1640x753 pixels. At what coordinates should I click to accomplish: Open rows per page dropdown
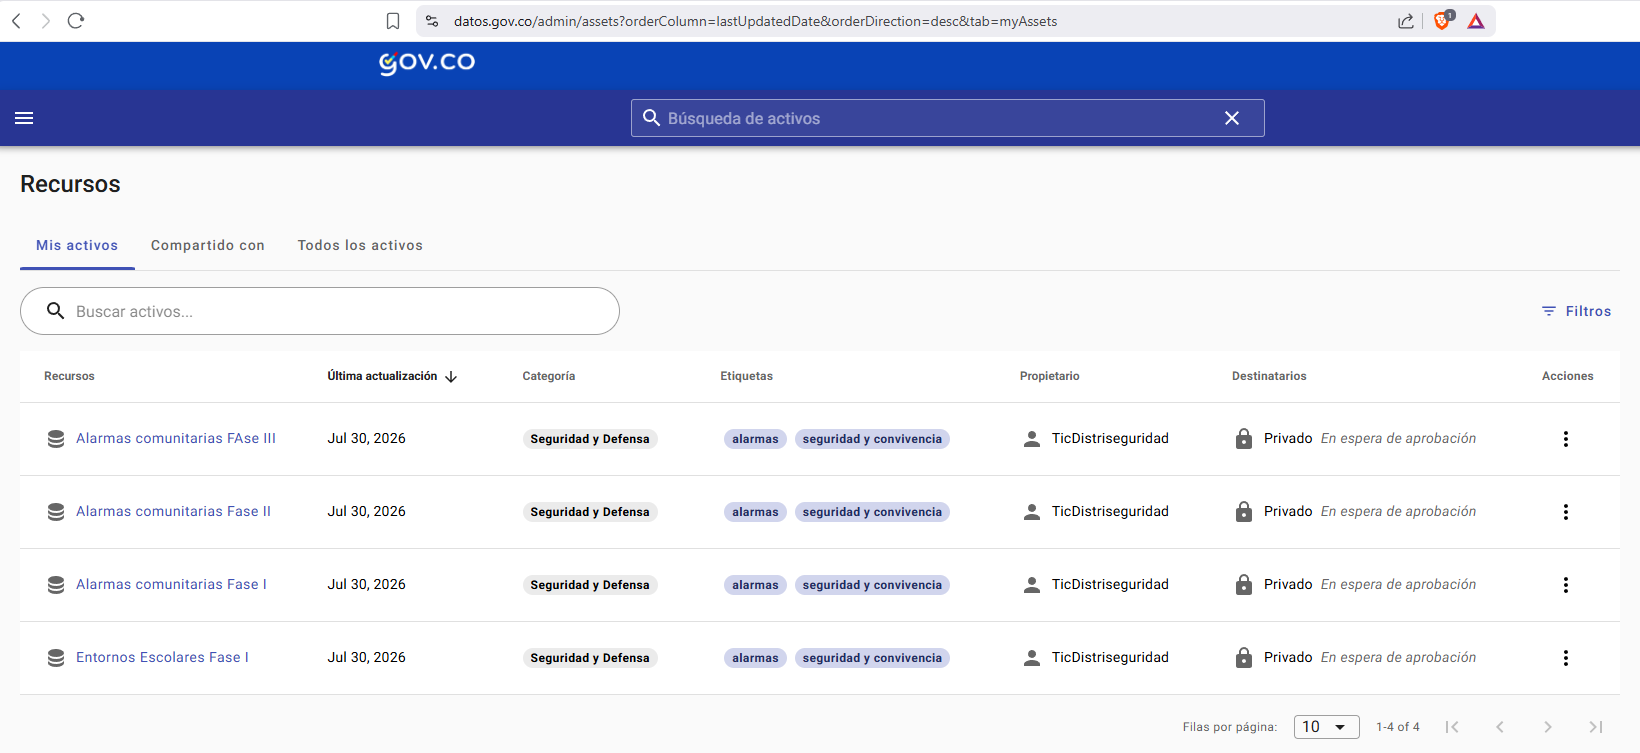tap(1326, 727)
